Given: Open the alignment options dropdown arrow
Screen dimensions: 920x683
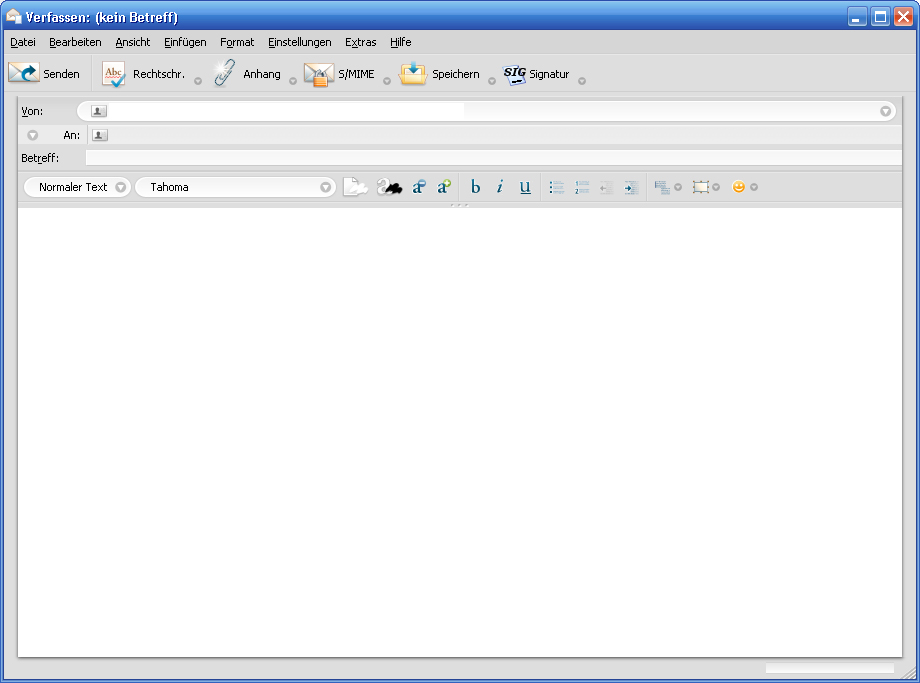Looking at the screenshot, I should point(678,187).
